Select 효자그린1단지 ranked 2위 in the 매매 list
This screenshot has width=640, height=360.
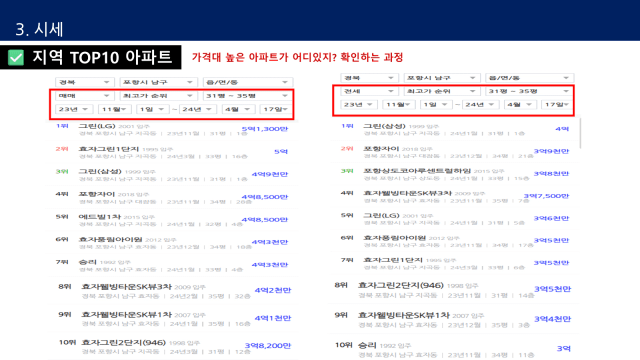coord(109,149)
